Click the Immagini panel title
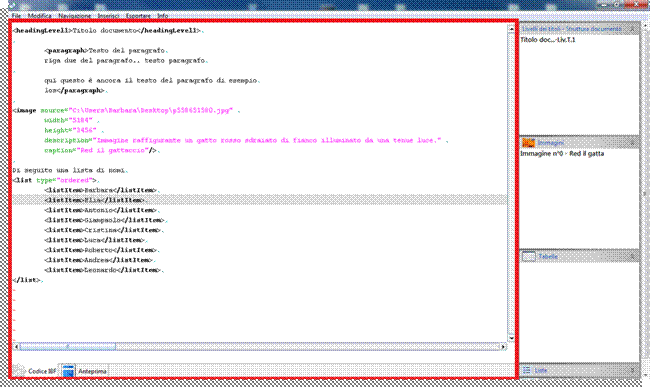Screen dimensions: 650x387 pos(551,143)
